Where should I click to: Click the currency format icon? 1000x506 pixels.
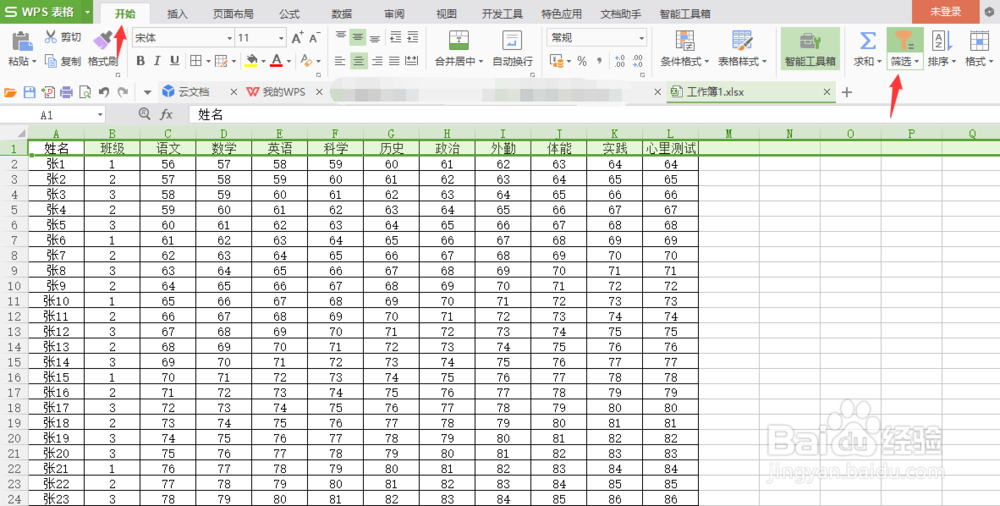click(556, 61)
